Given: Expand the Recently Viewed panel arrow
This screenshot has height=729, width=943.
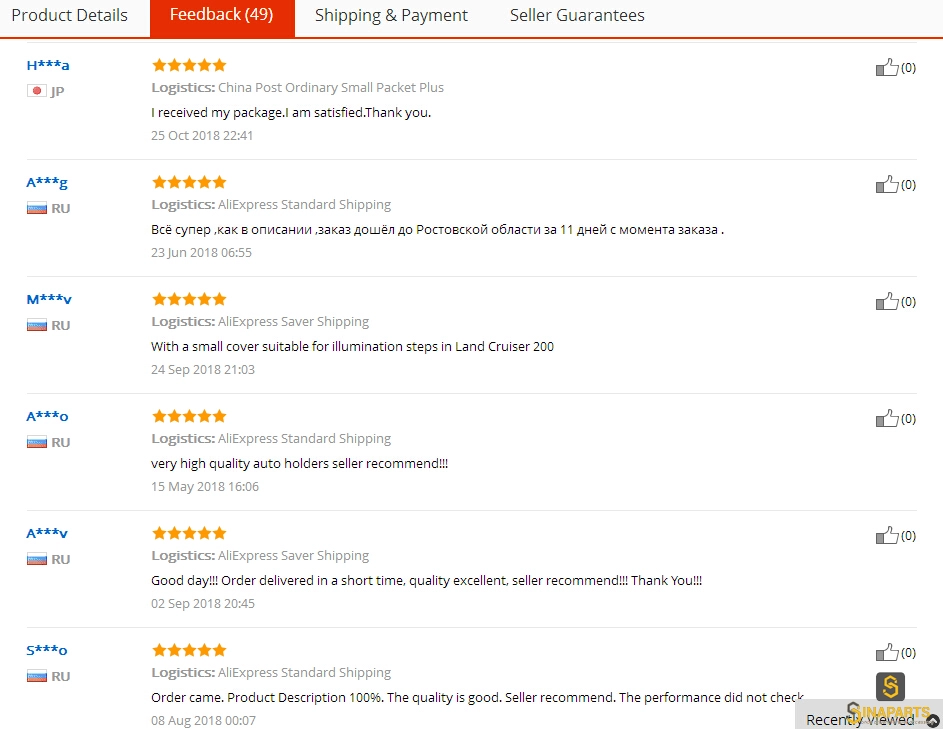Looking at the screenshot, I should pyautogui.click(x=933, y=720).
